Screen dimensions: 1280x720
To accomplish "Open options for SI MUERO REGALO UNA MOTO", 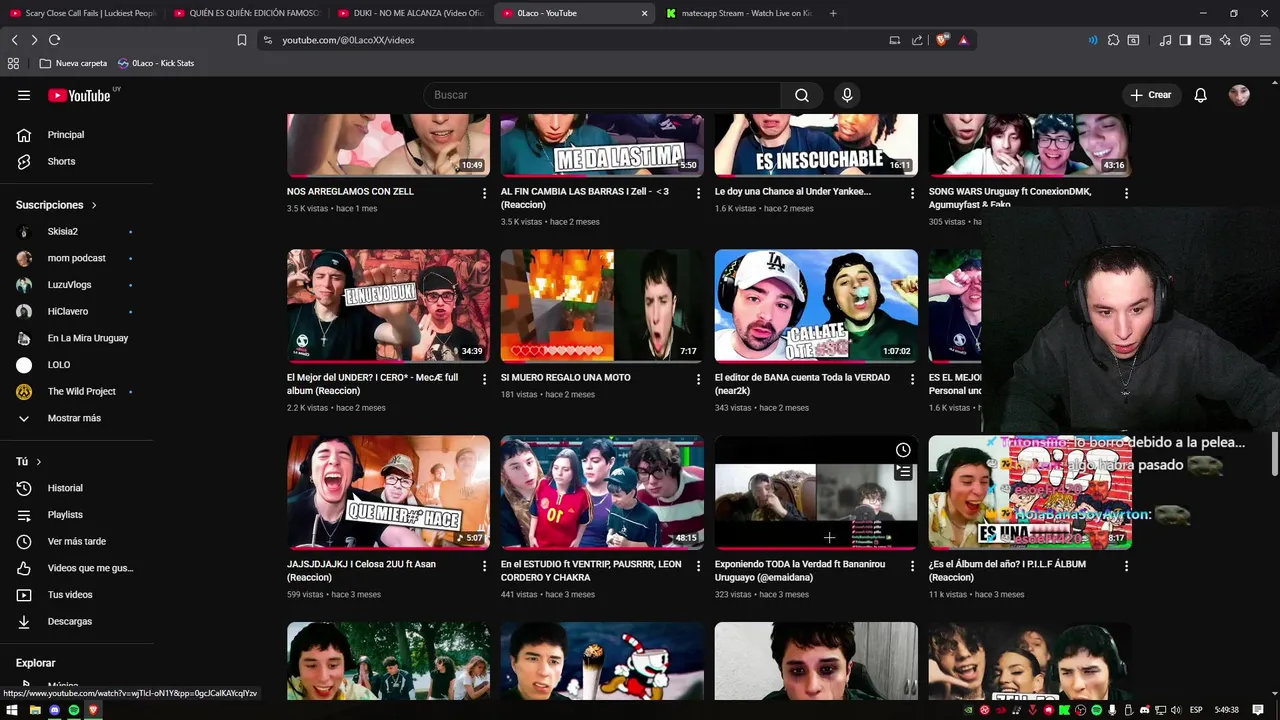I will (699, 379).
